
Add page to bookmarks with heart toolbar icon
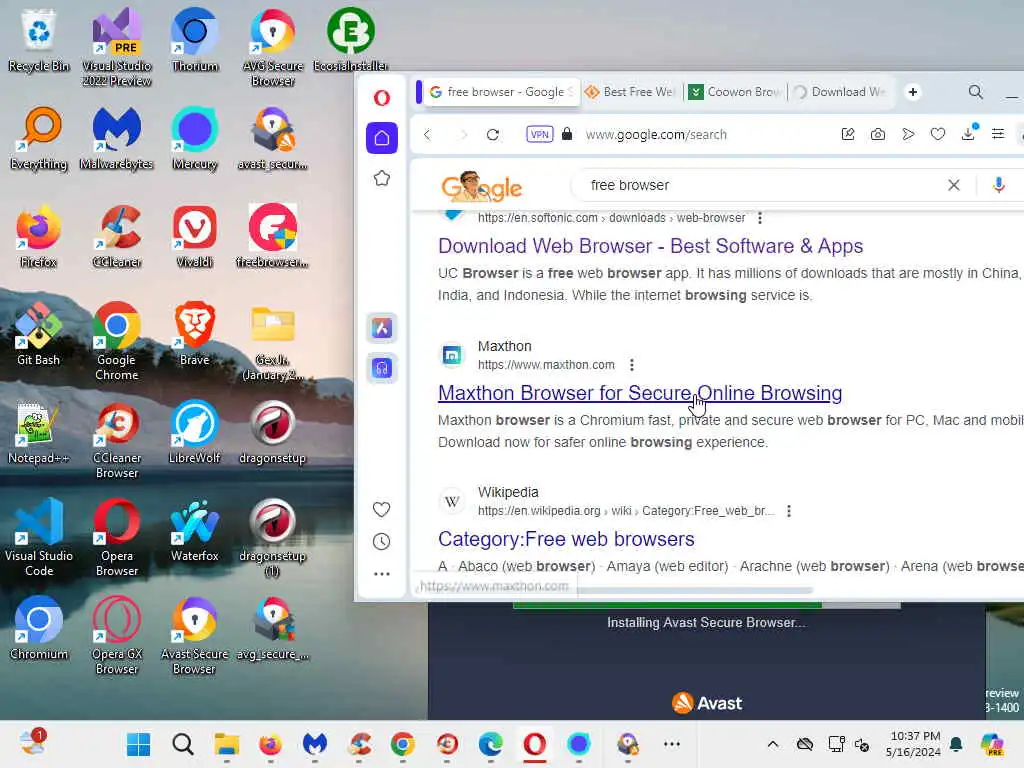[x=938, y=135]
